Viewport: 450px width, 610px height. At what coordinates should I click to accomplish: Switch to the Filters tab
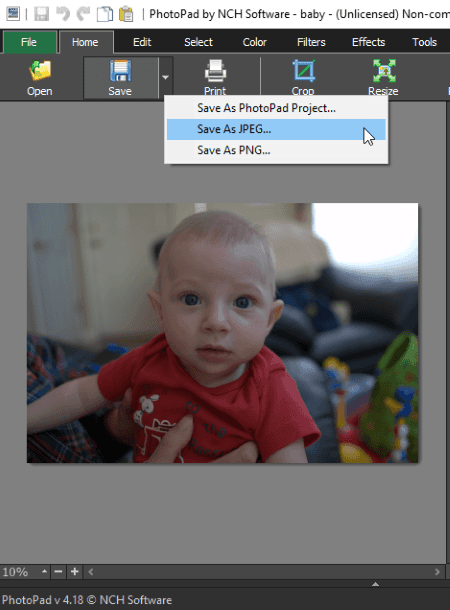coord(311,42)
